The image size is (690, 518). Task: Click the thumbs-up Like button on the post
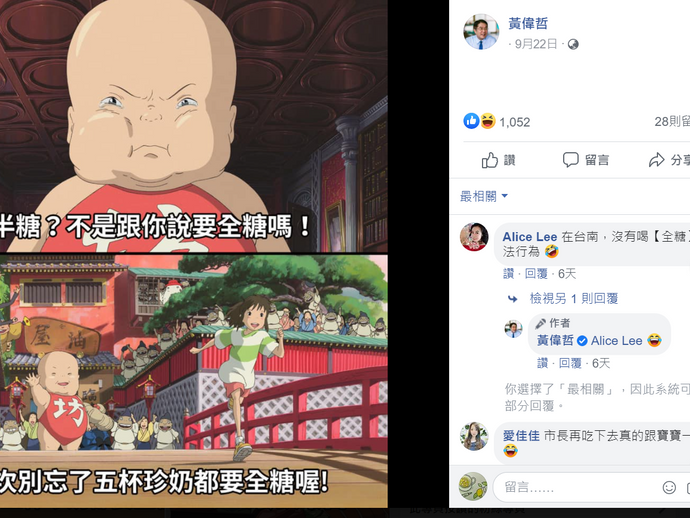498,160
